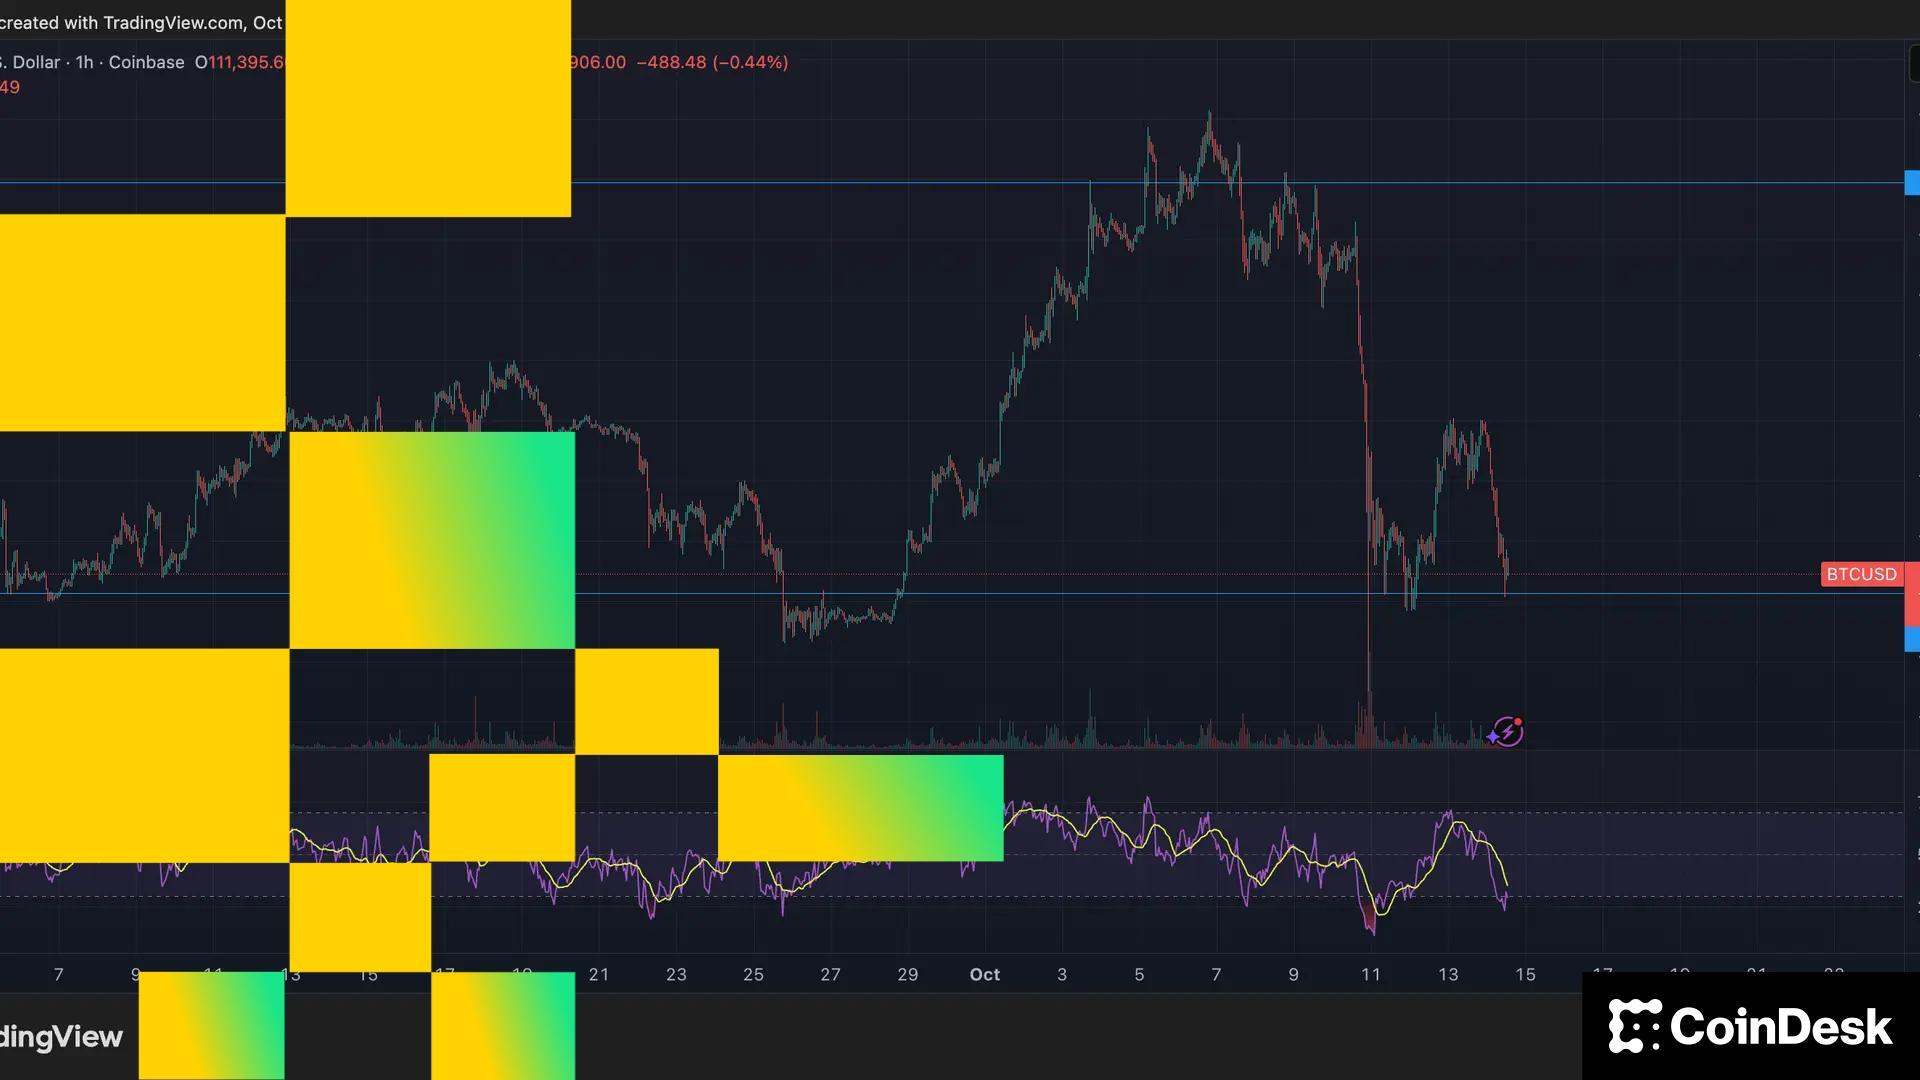Click the upper blue price tag on axis
The image size is (1920, 1080).
pyautogui.click(x=1912, y=182)
